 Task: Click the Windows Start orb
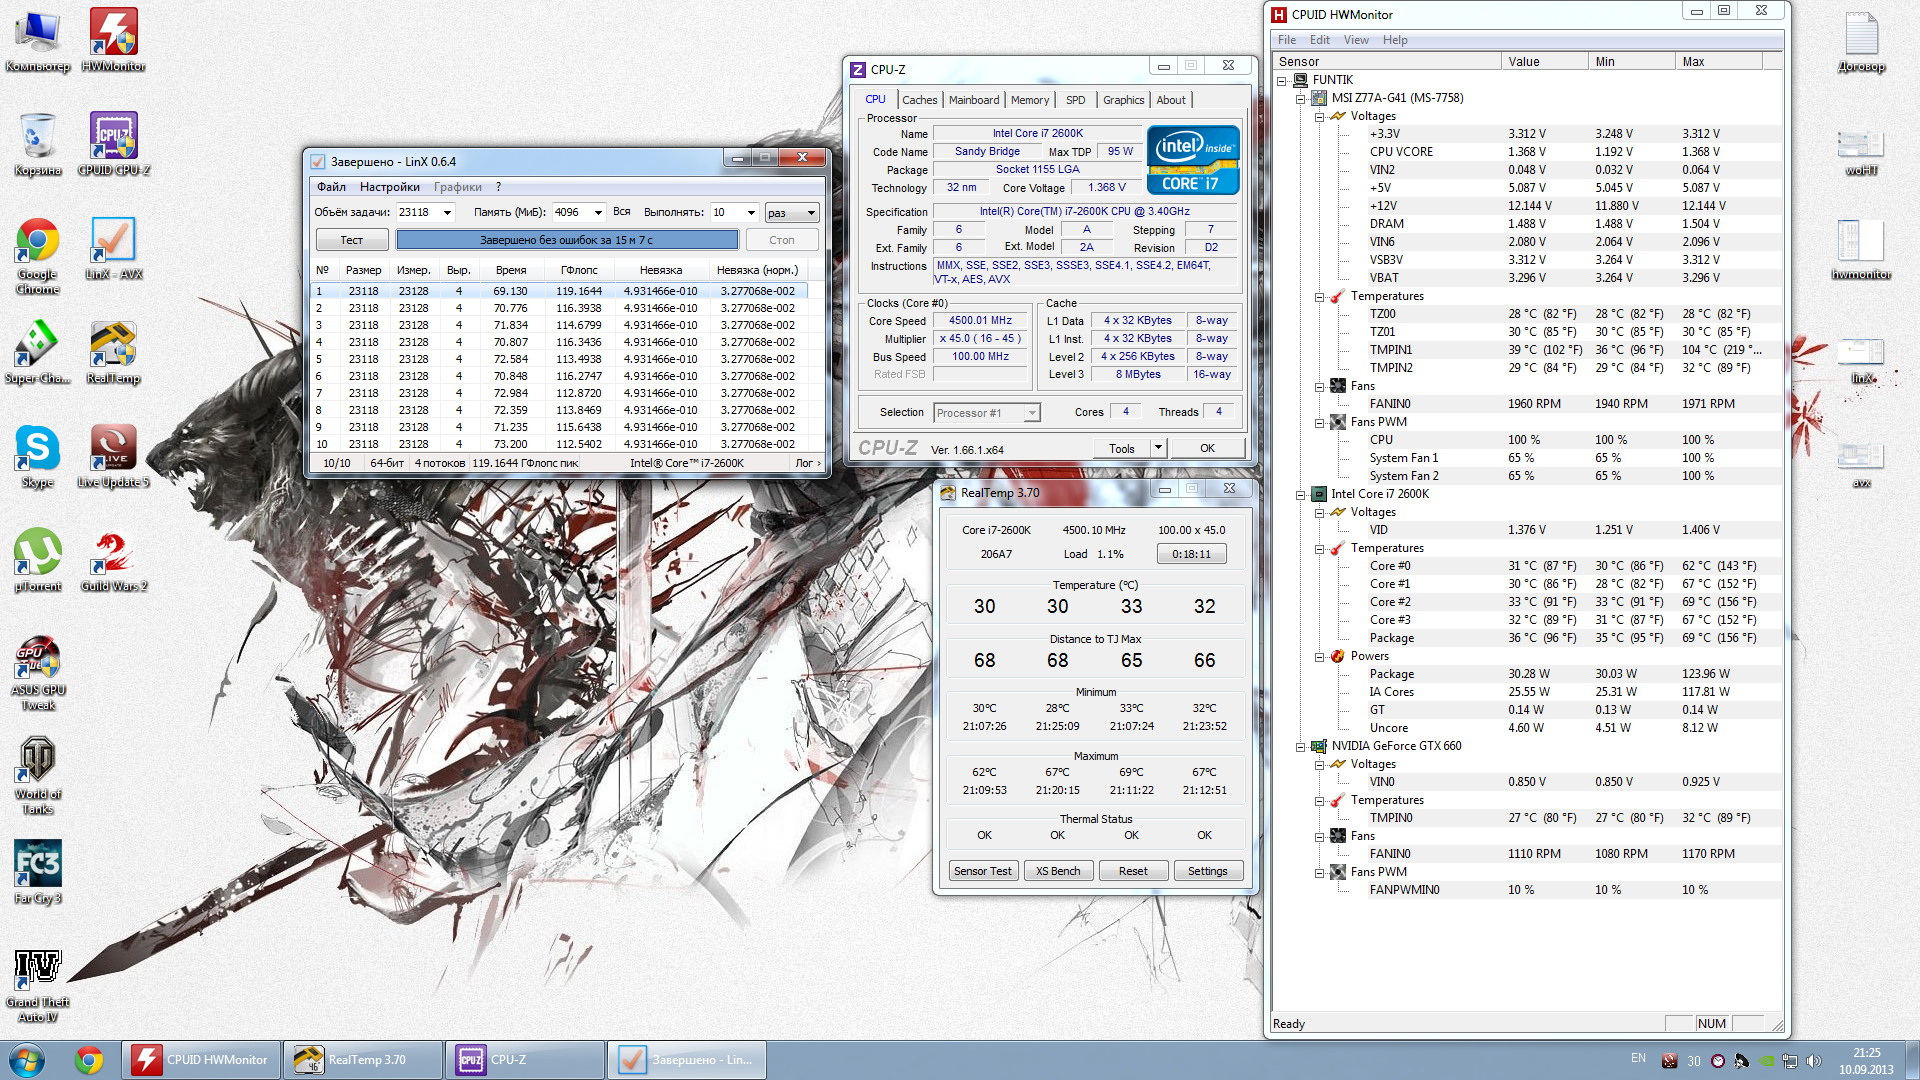[x=27, y=1059]
